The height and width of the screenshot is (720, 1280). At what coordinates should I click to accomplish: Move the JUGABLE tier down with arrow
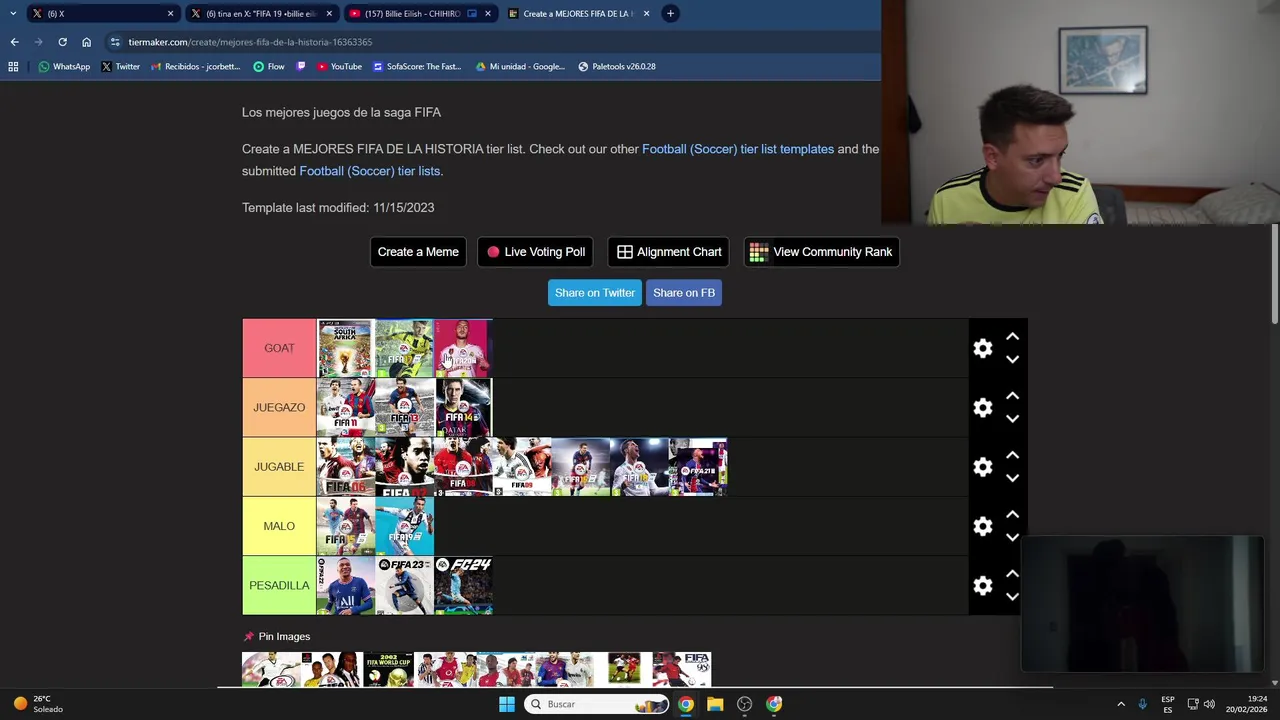coord(1012,478)
